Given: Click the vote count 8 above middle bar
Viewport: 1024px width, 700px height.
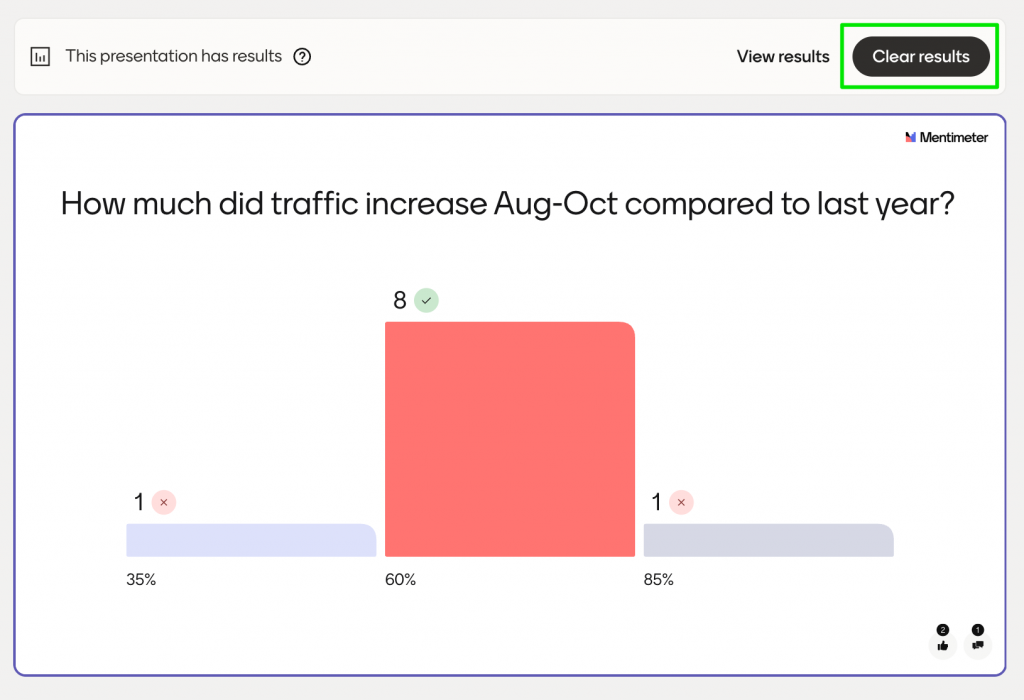Looking at the screenshot, I should click(400, 300).
